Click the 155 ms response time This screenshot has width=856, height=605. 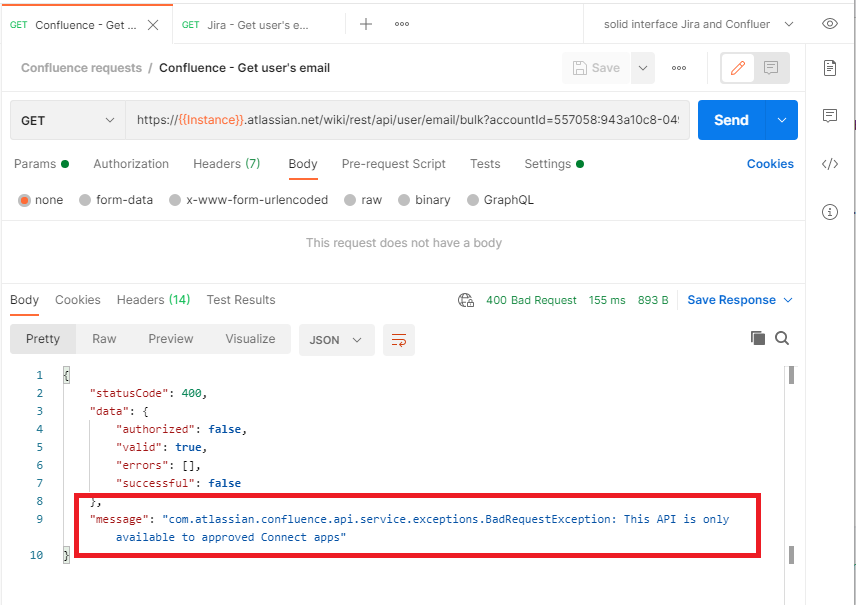click(x=607, y=300)
